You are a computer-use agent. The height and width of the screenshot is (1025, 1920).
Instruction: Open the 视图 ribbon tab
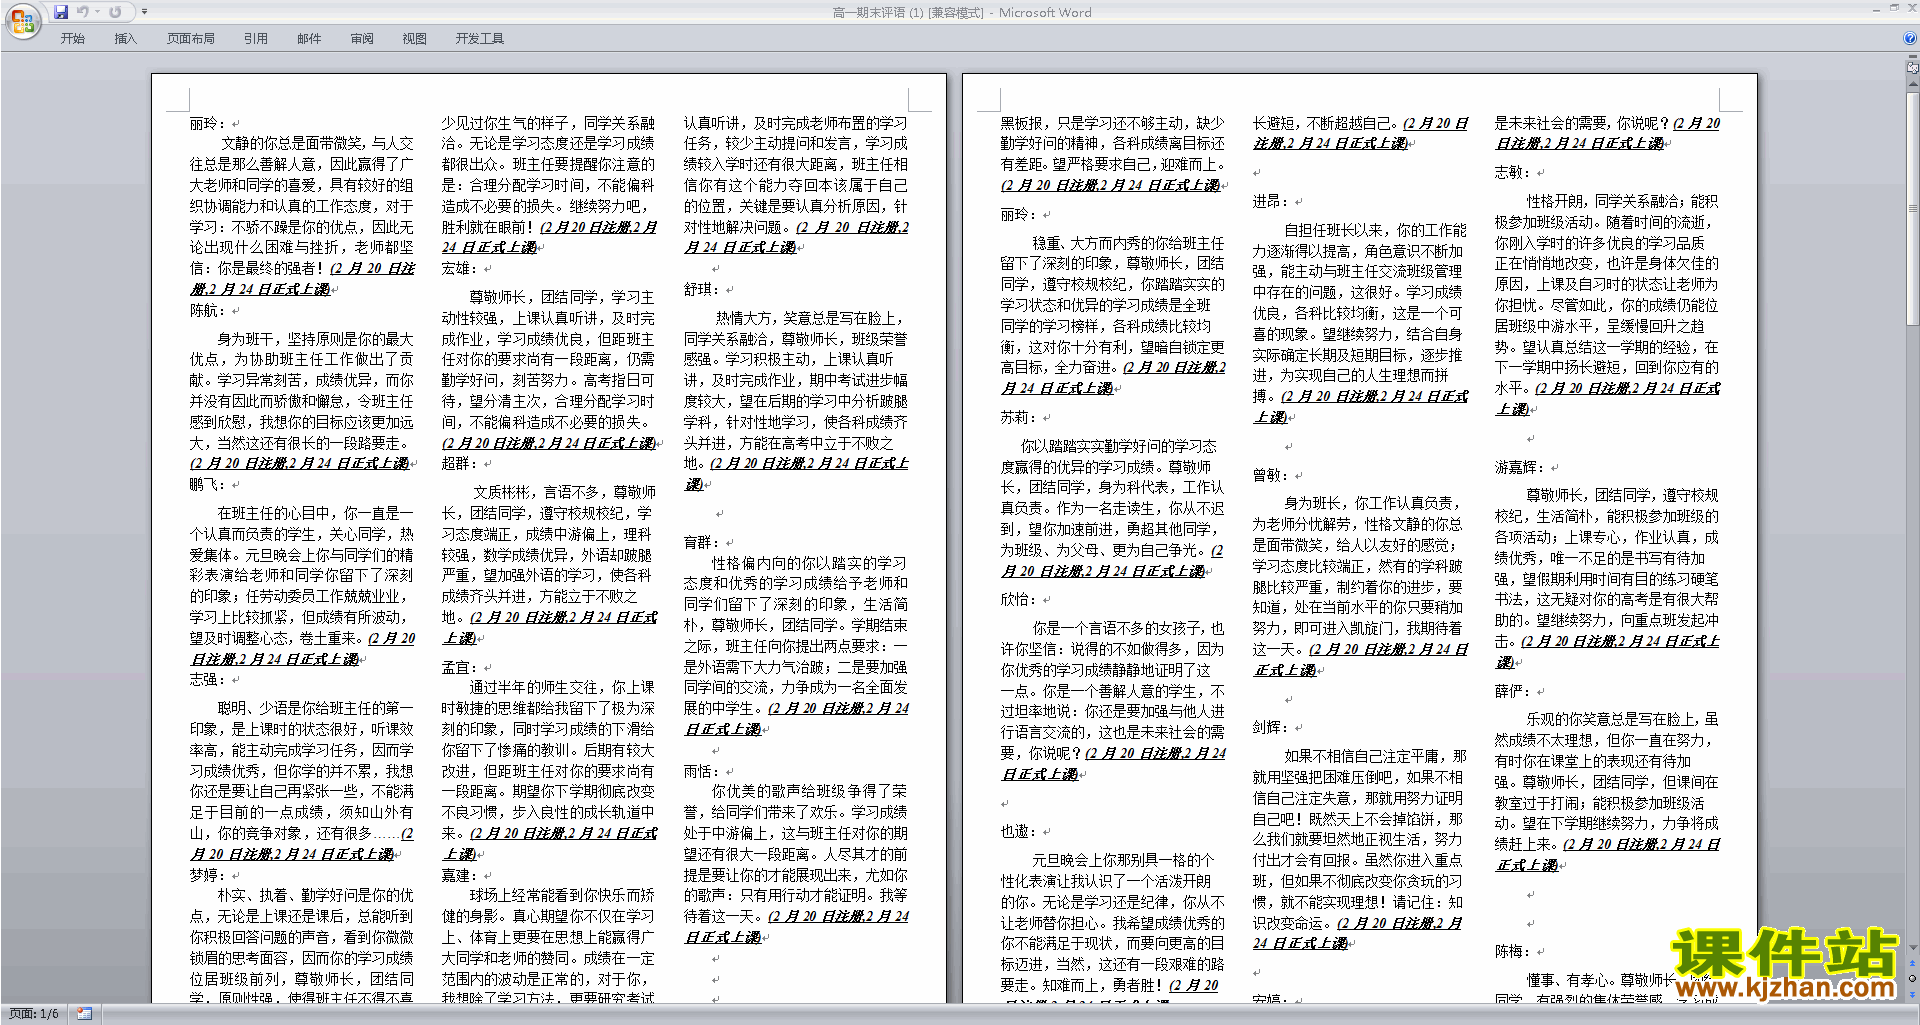pos(414,38)
